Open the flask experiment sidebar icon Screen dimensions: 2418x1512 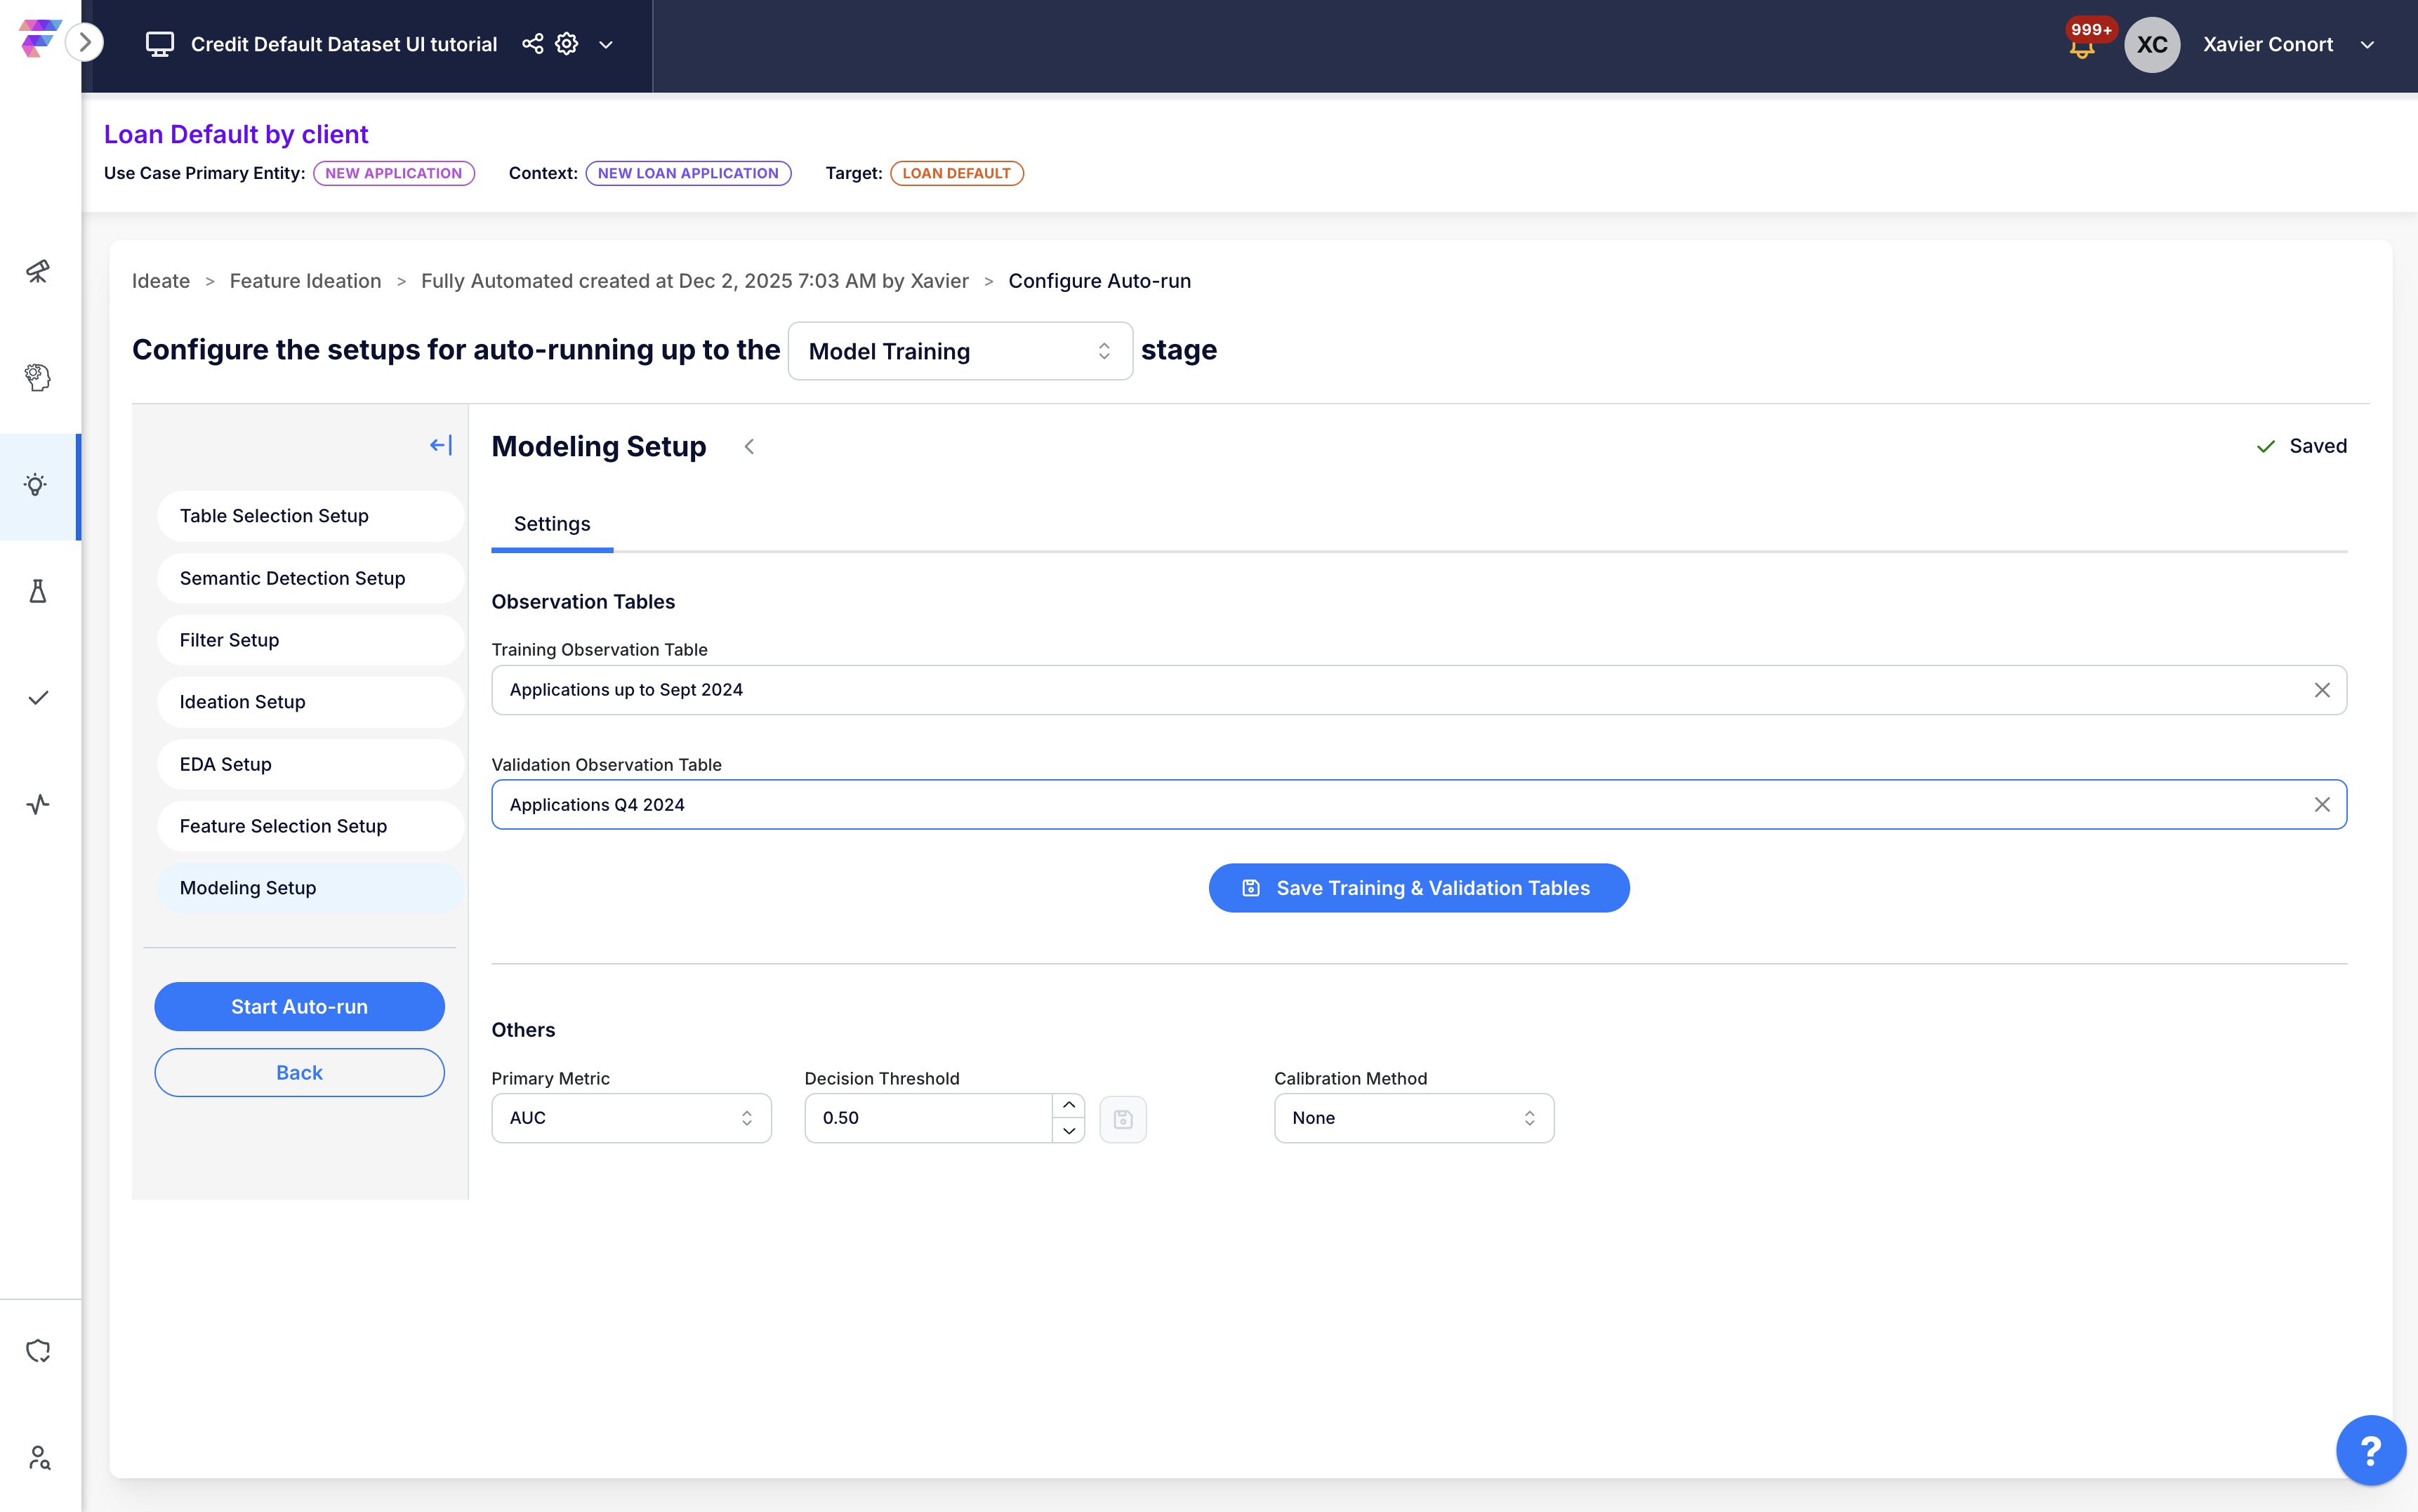(38, 591)
